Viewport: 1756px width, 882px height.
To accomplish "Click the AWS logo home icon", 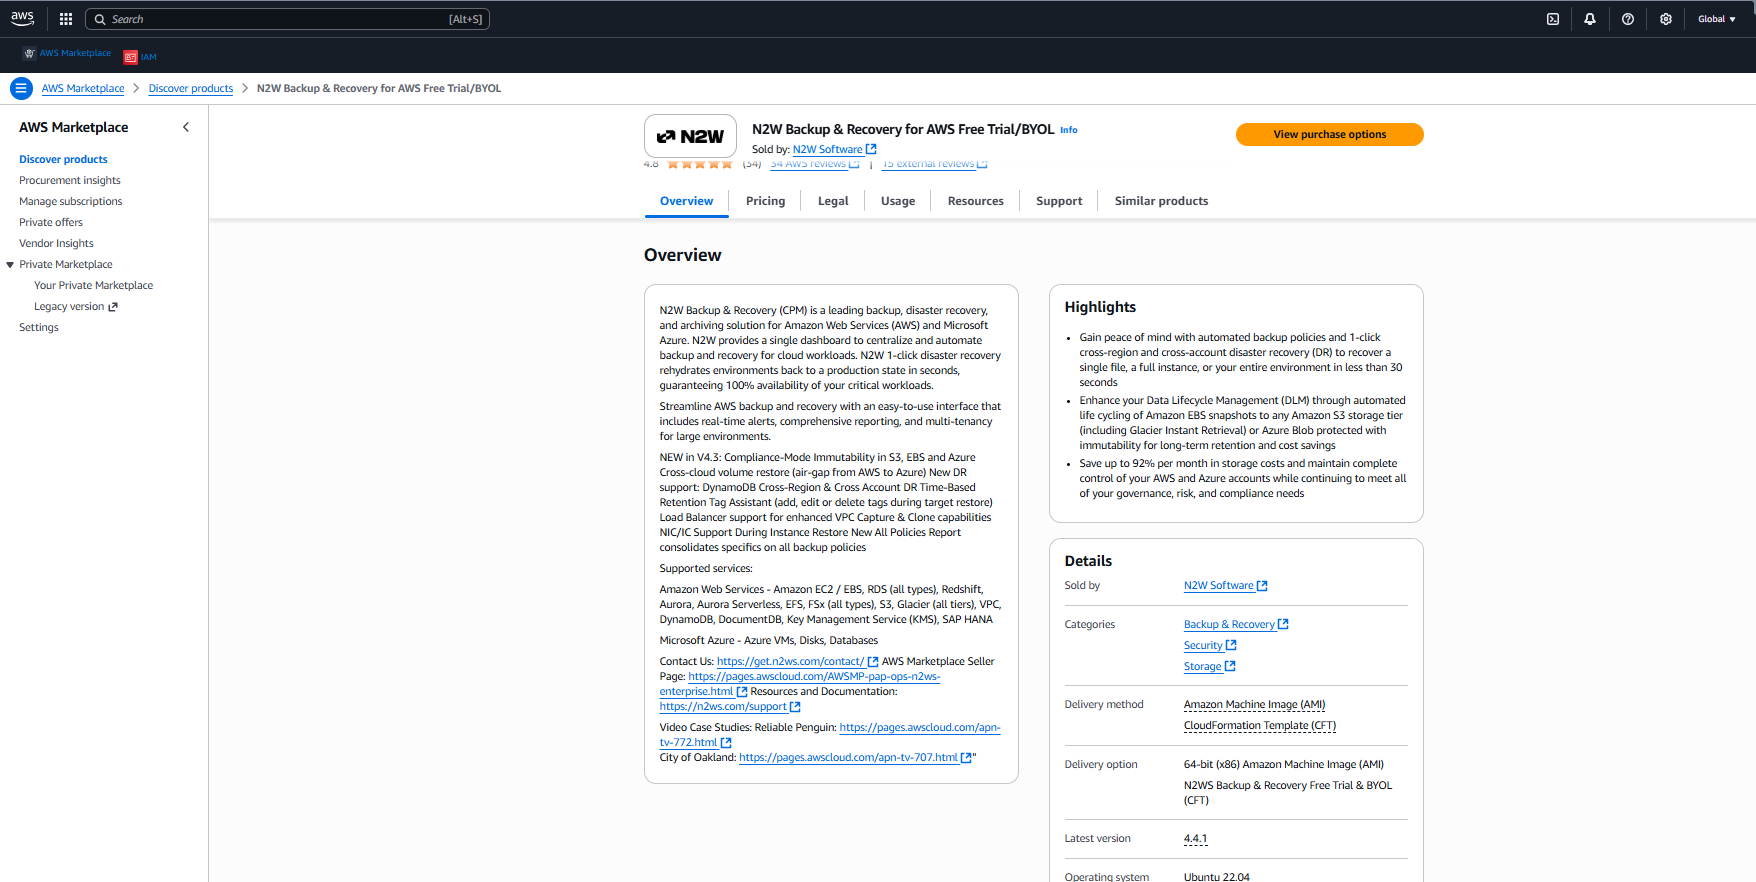I will [x=22, y=18].
